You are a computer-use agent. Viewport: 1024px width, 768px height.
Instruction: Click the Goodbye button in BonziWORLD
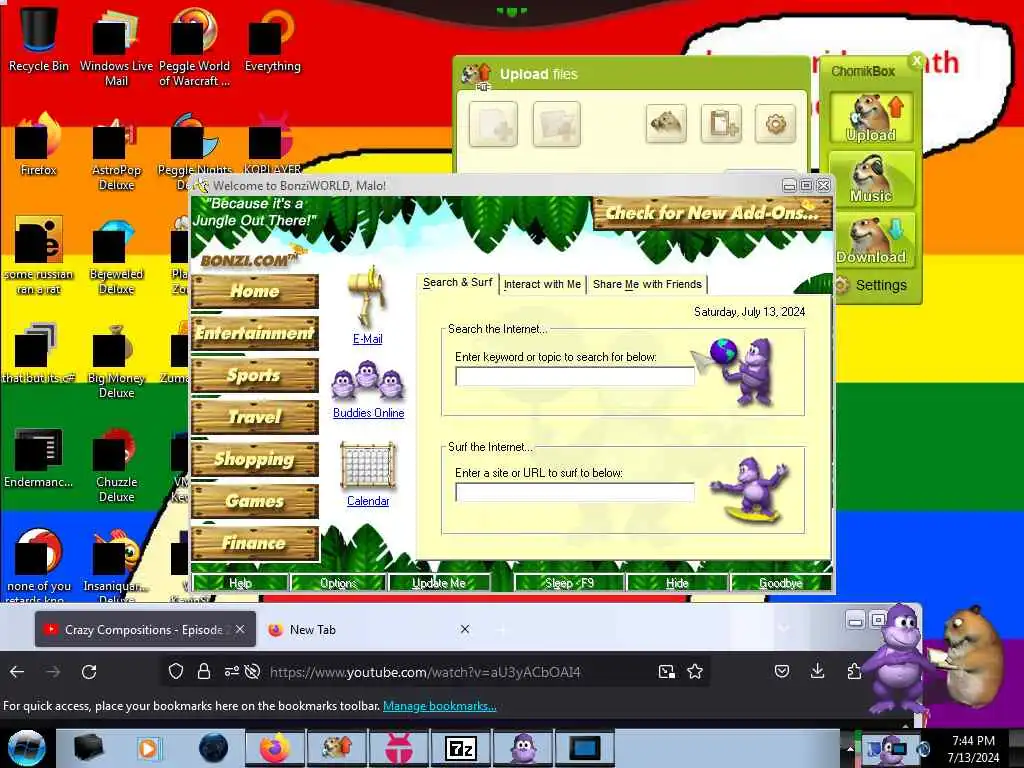point(780,583)
